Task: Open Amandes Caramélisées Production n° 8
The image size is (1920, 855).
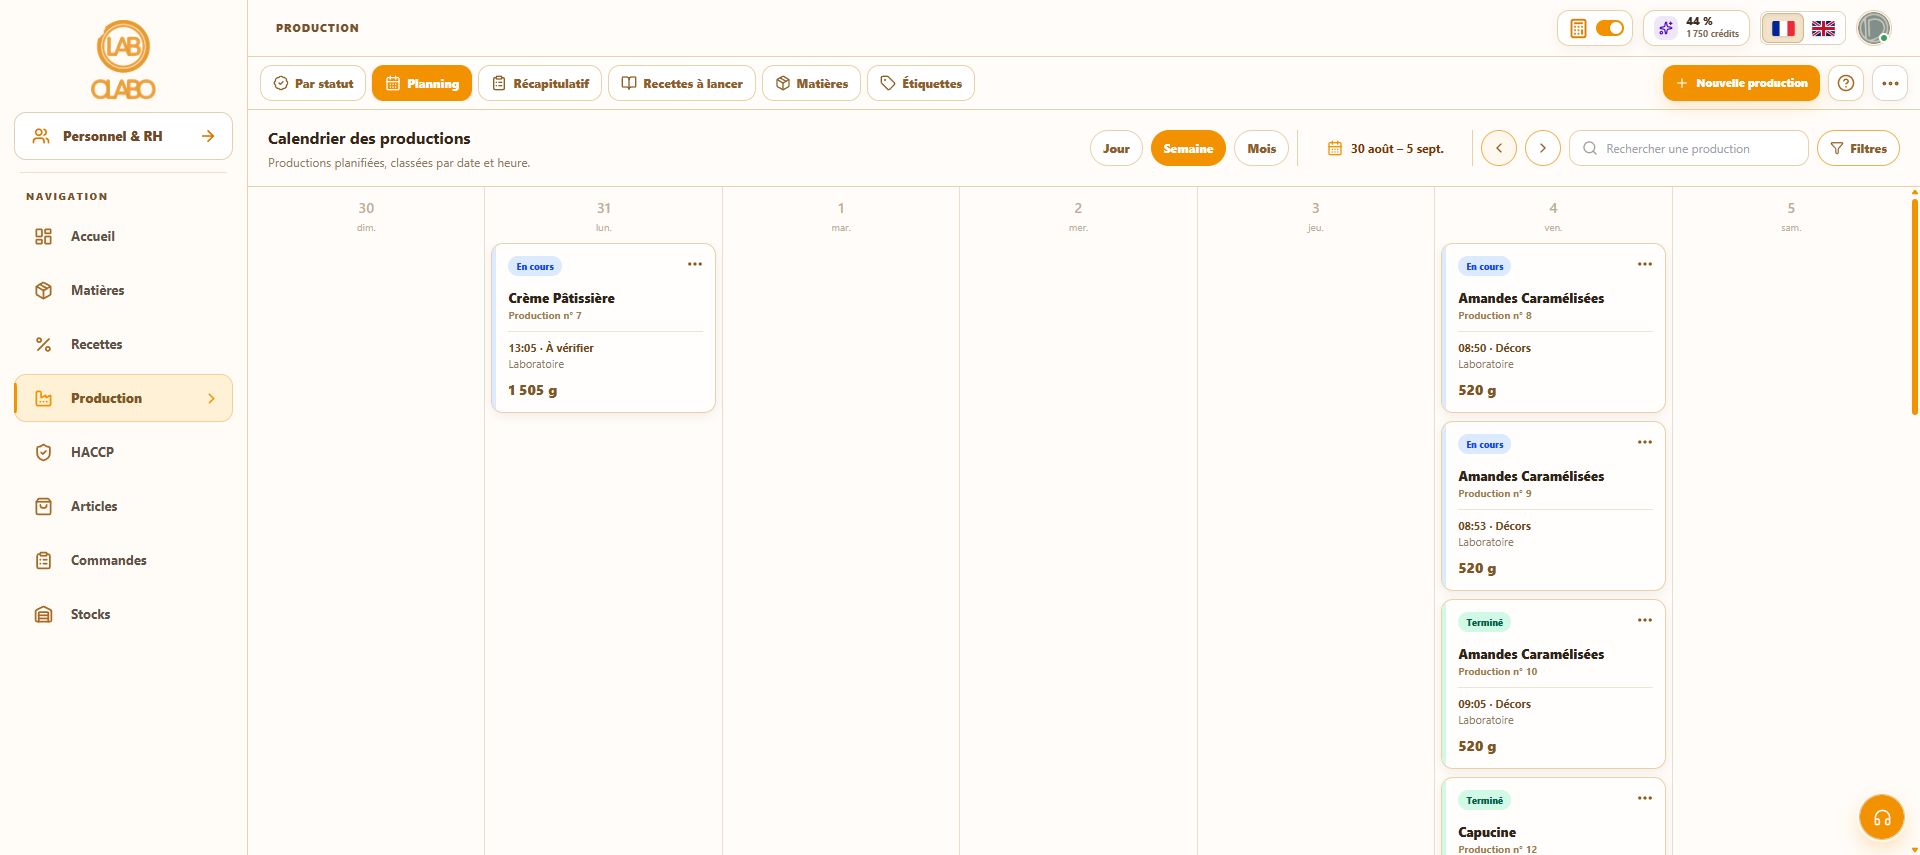Action: [1553, 328]
